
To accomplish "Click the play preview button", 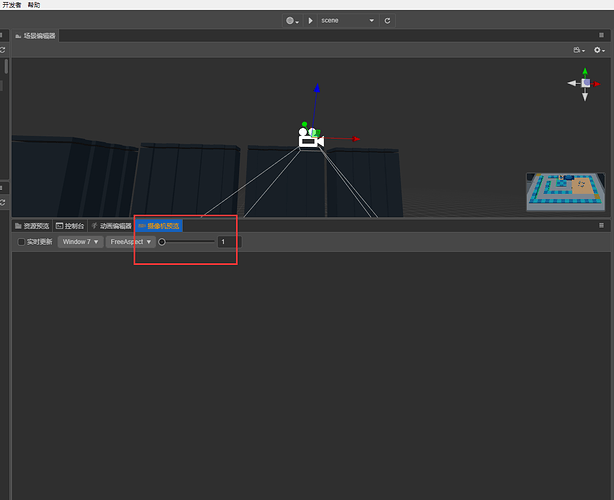I will coord(310,21).
